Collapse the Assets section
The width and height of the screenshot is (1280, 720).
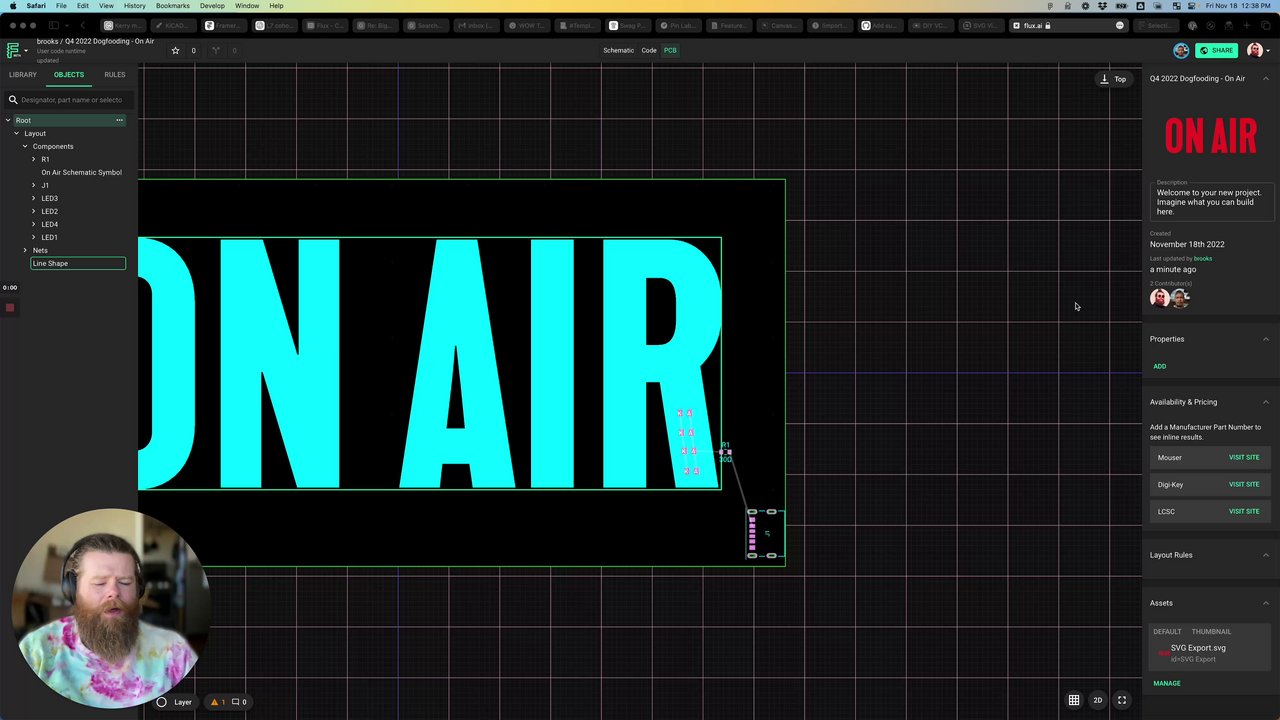pos(1266,603)
